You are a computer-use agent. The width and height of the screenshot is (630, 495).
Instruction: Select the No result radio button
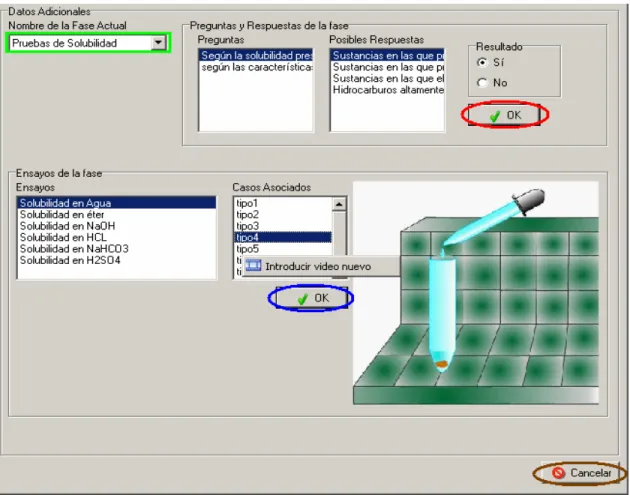click(x=482, y=82)
